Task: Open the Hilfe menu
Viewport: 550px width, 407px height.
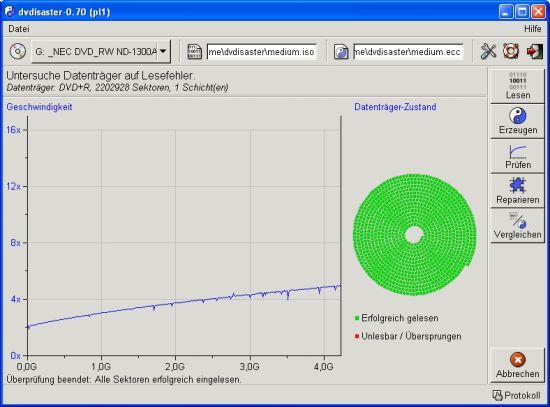Action: [x=532, y=29]
